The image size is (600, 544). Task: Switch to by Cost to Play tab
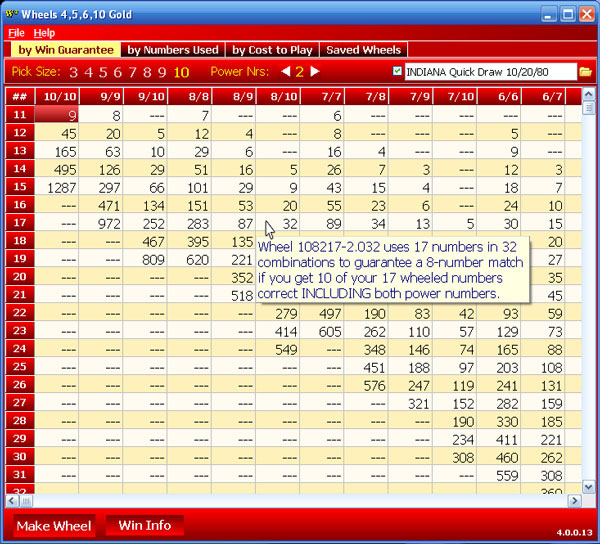pos(272,50)
